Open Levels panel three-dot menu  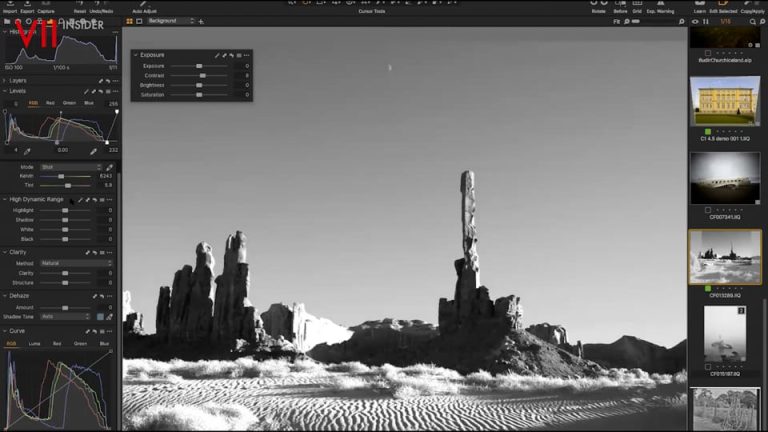coord(116,92)
